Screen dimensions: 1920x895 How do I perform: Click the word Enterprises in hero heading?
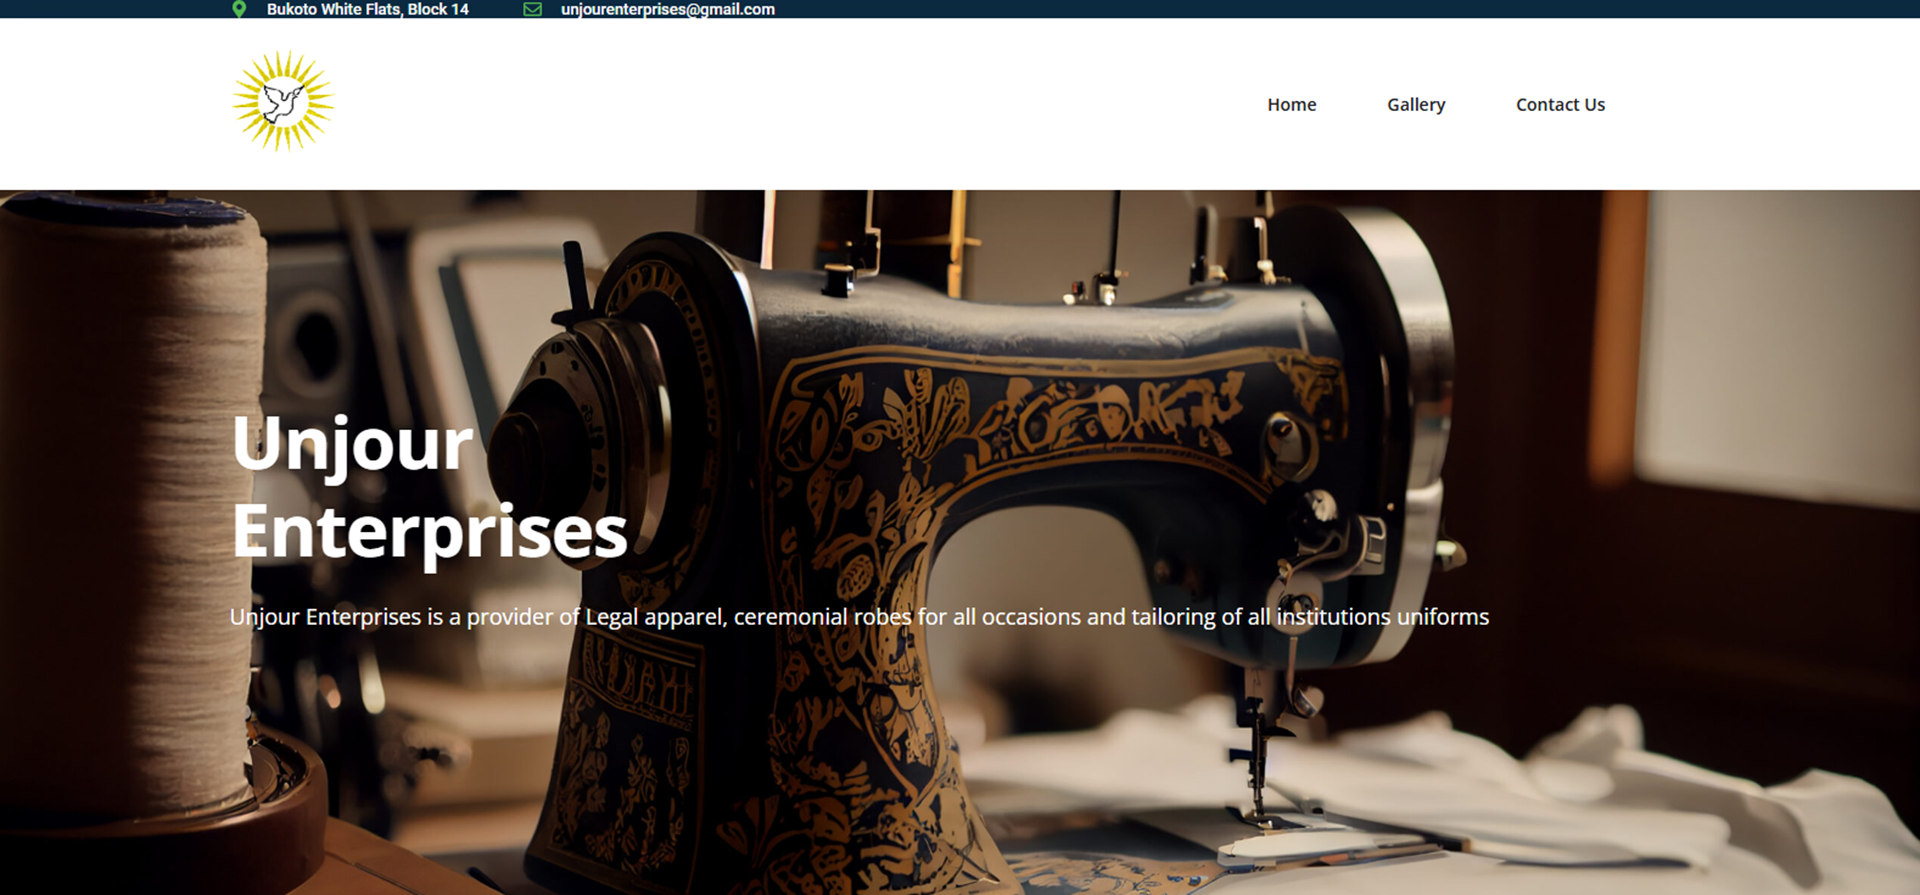[430, 531]
